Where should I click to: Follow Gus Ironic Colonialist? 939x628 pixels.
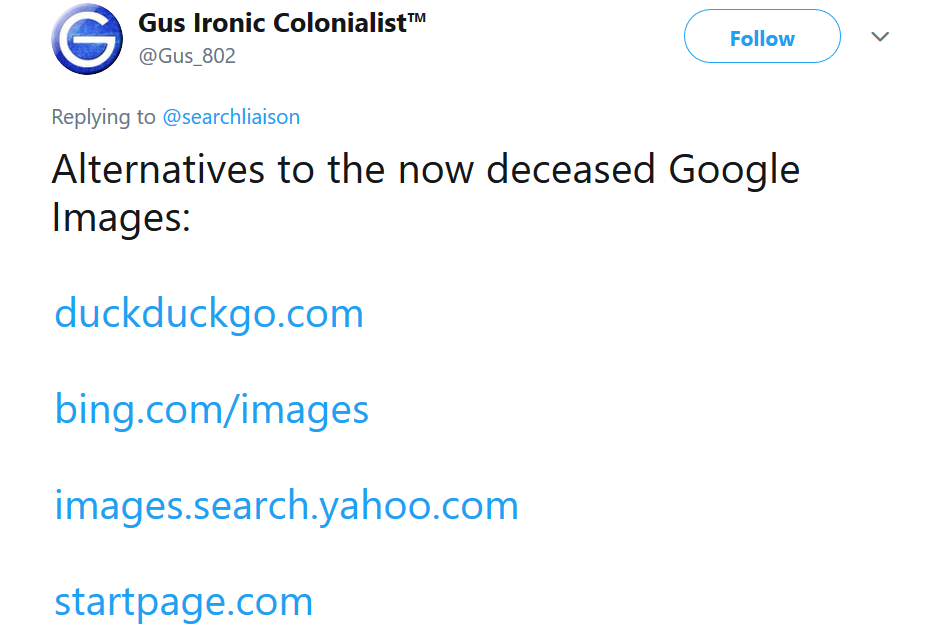[x=762, y=36]
